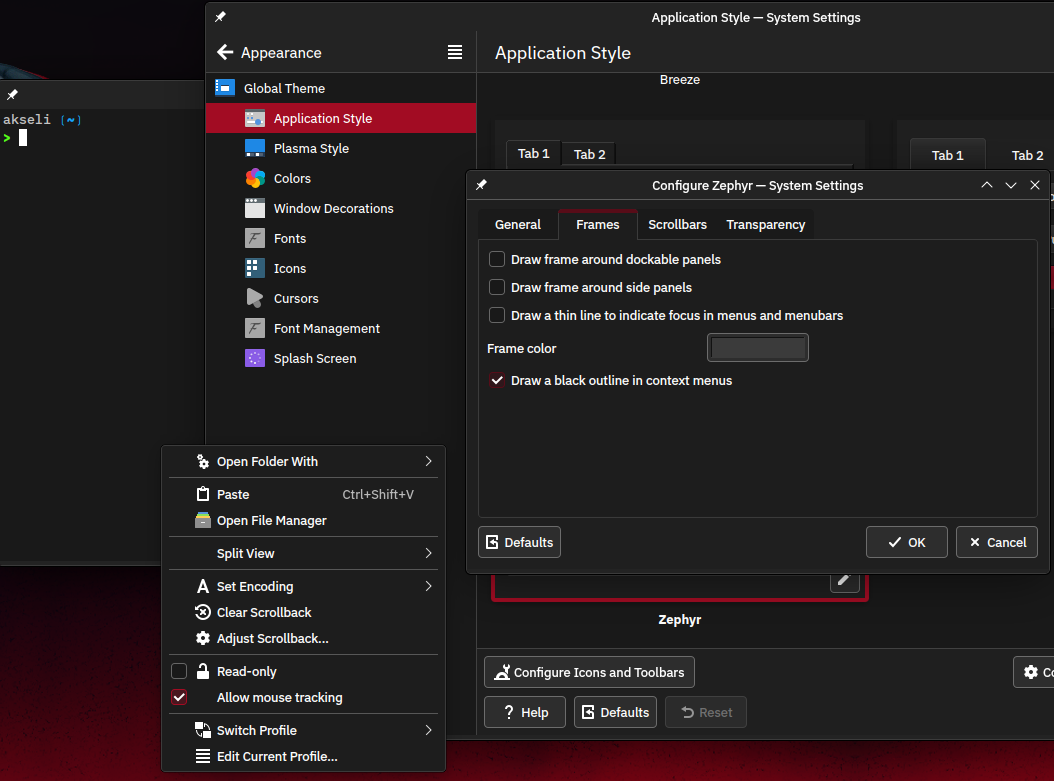Click the Help button
This screenshot has width=1054, height=781.
525,712
